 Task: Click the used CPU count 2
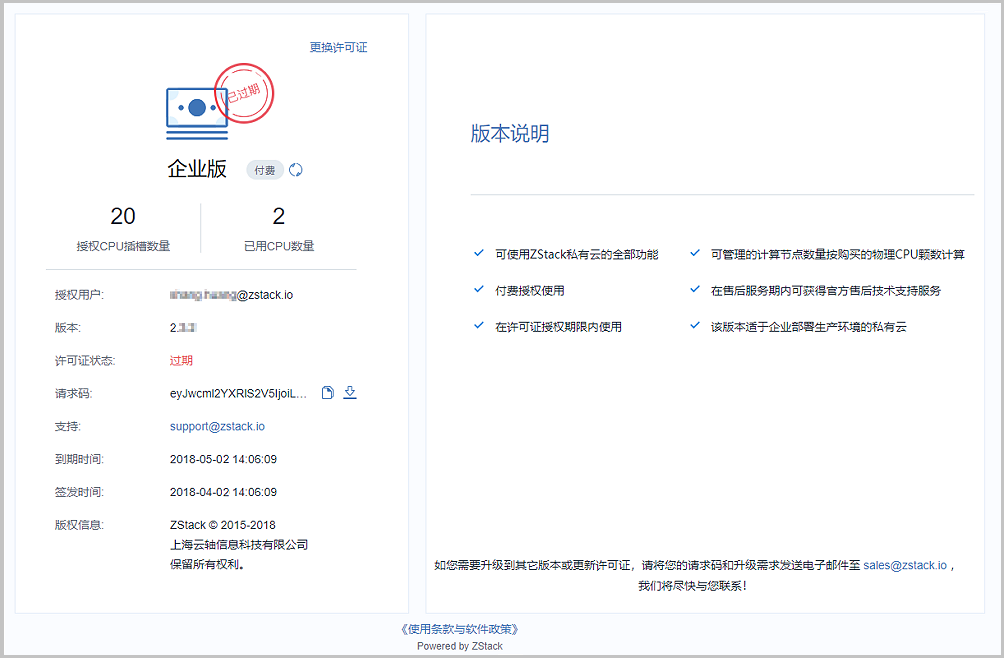click(279, 216)
